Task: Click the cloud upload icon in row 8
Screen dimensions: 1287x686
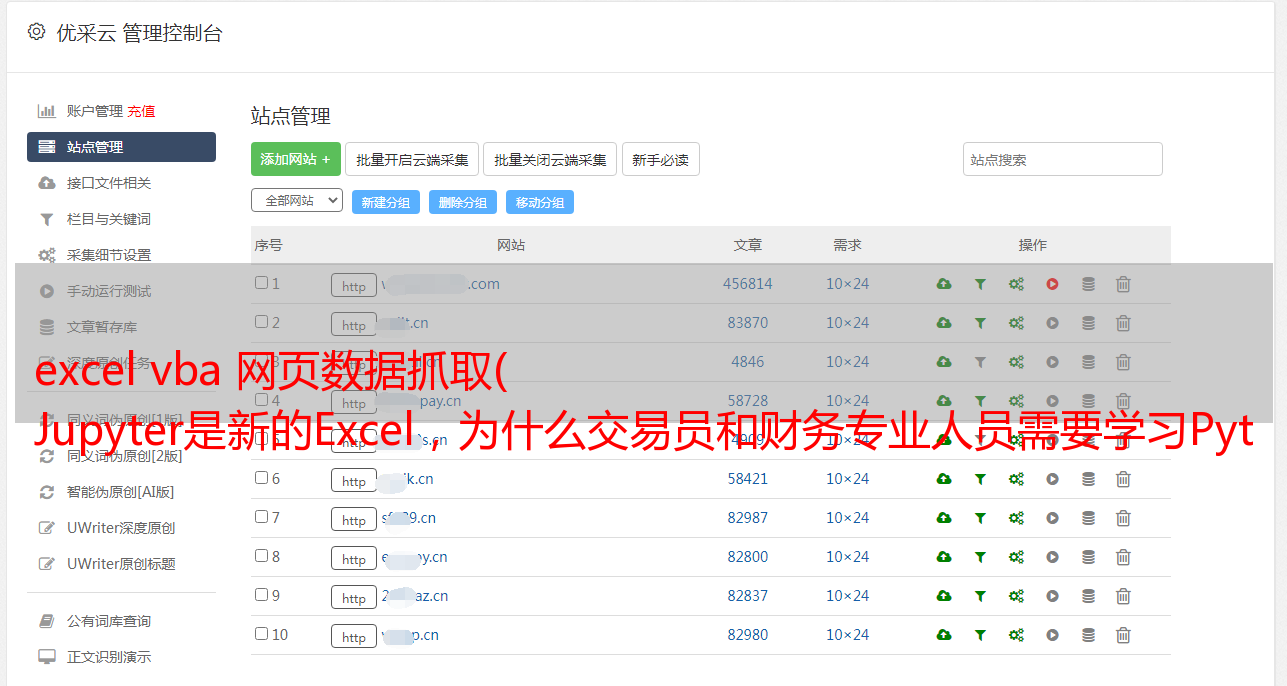Action: 943,557
